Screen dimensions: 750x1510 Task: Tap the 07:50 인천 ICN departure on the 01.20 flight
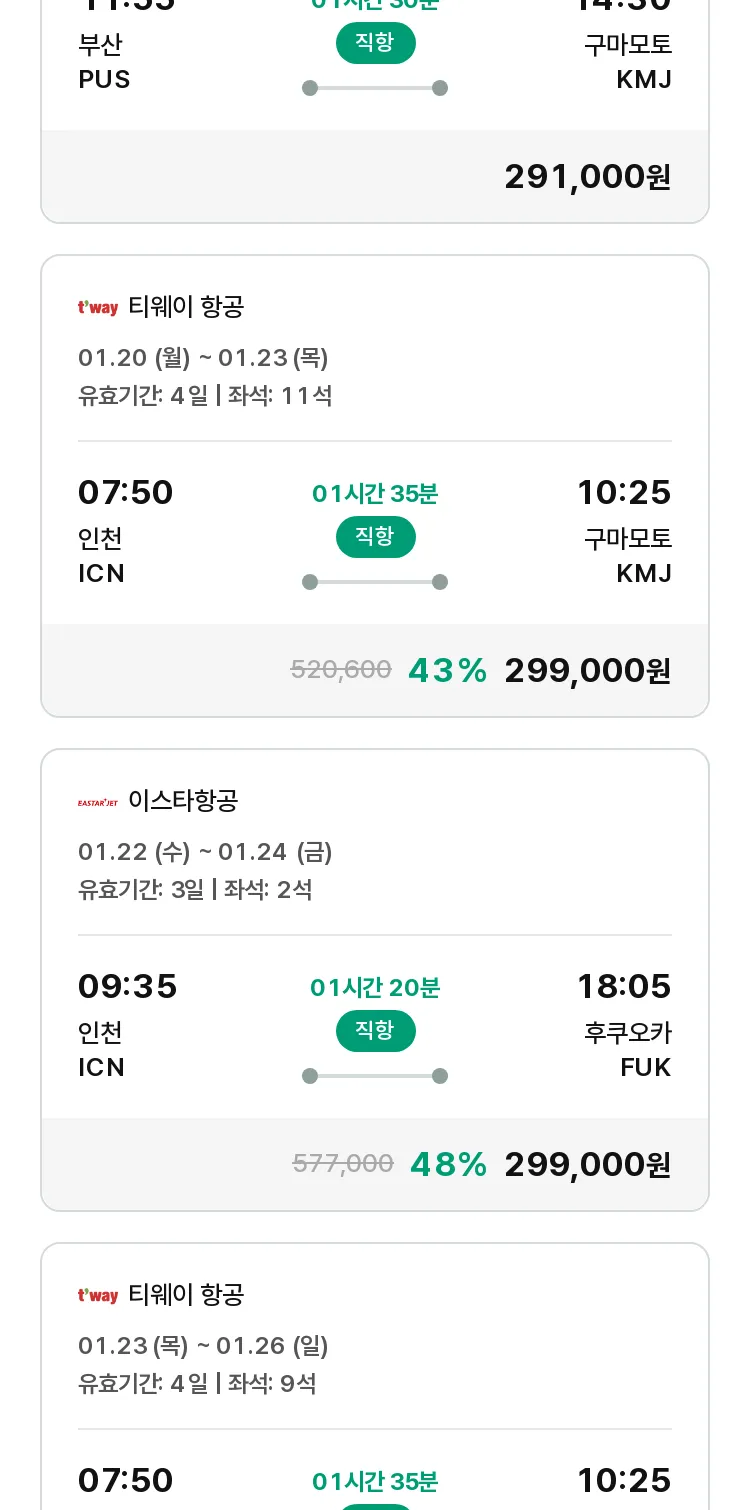[125, 531]
